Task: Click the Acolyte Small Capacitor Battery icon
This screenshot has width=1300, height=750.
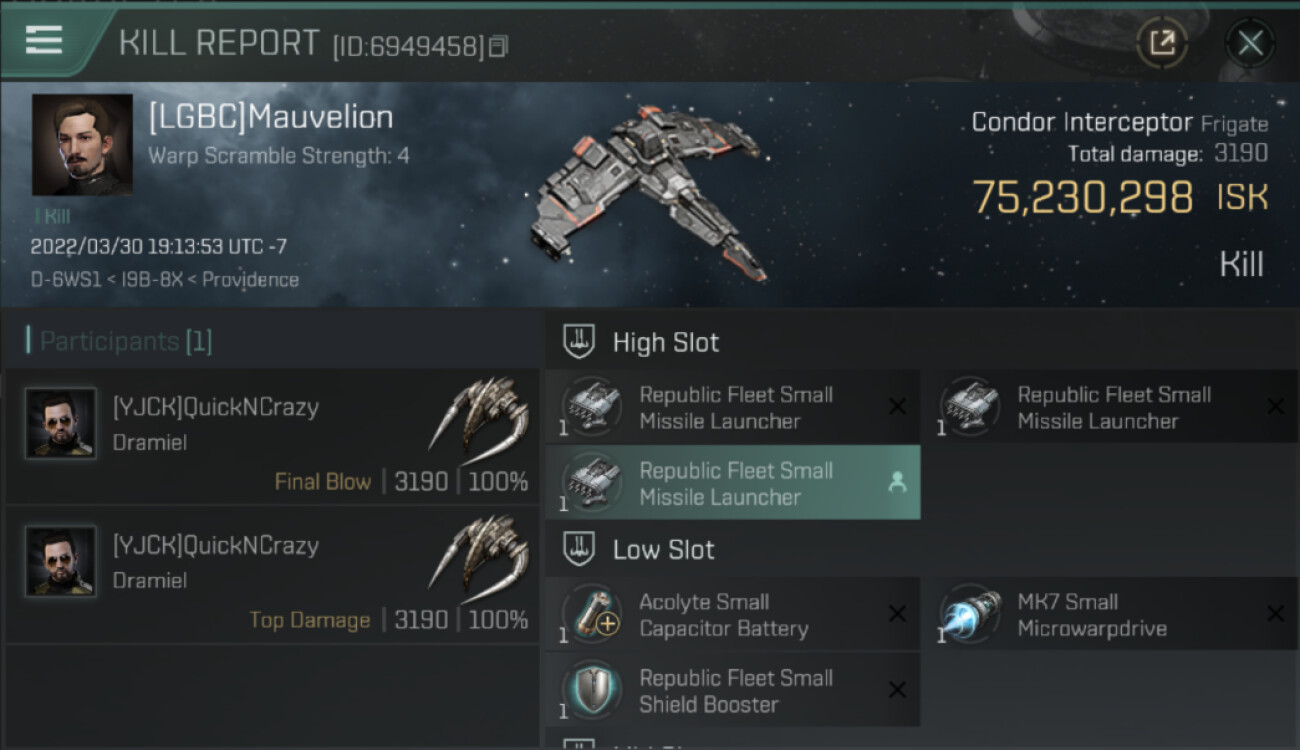Action: [x=592, y=615]
